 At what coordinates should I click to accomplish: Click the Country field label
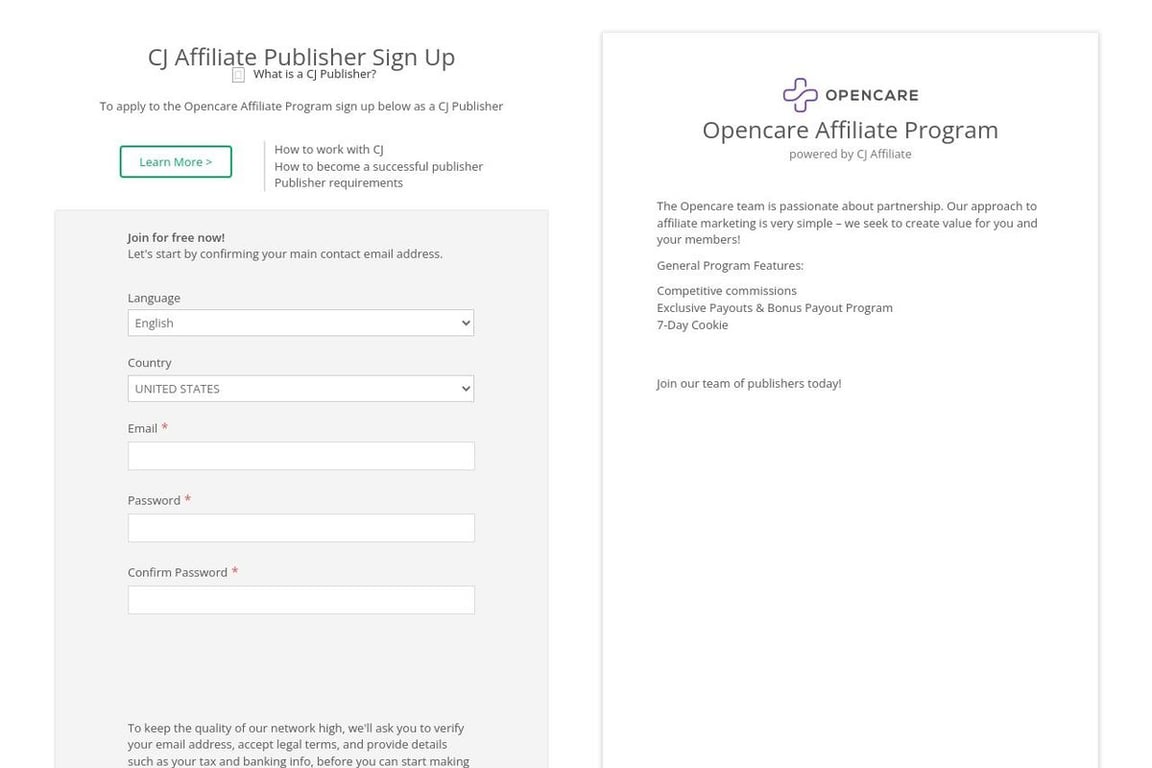[149, 363]
